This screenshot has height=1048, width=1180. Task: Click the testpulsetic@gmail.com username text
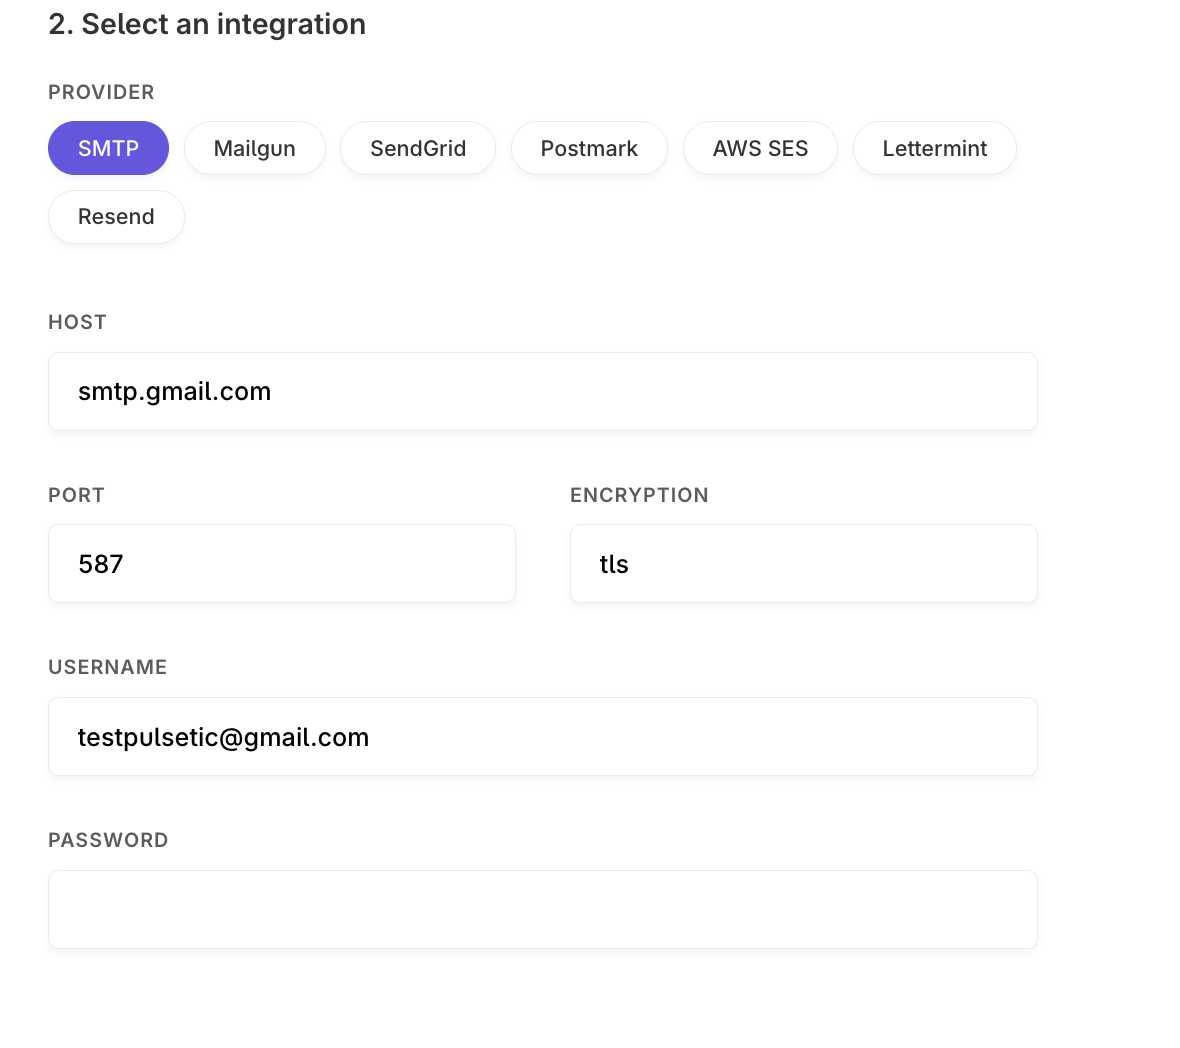[x=223, y=736]
